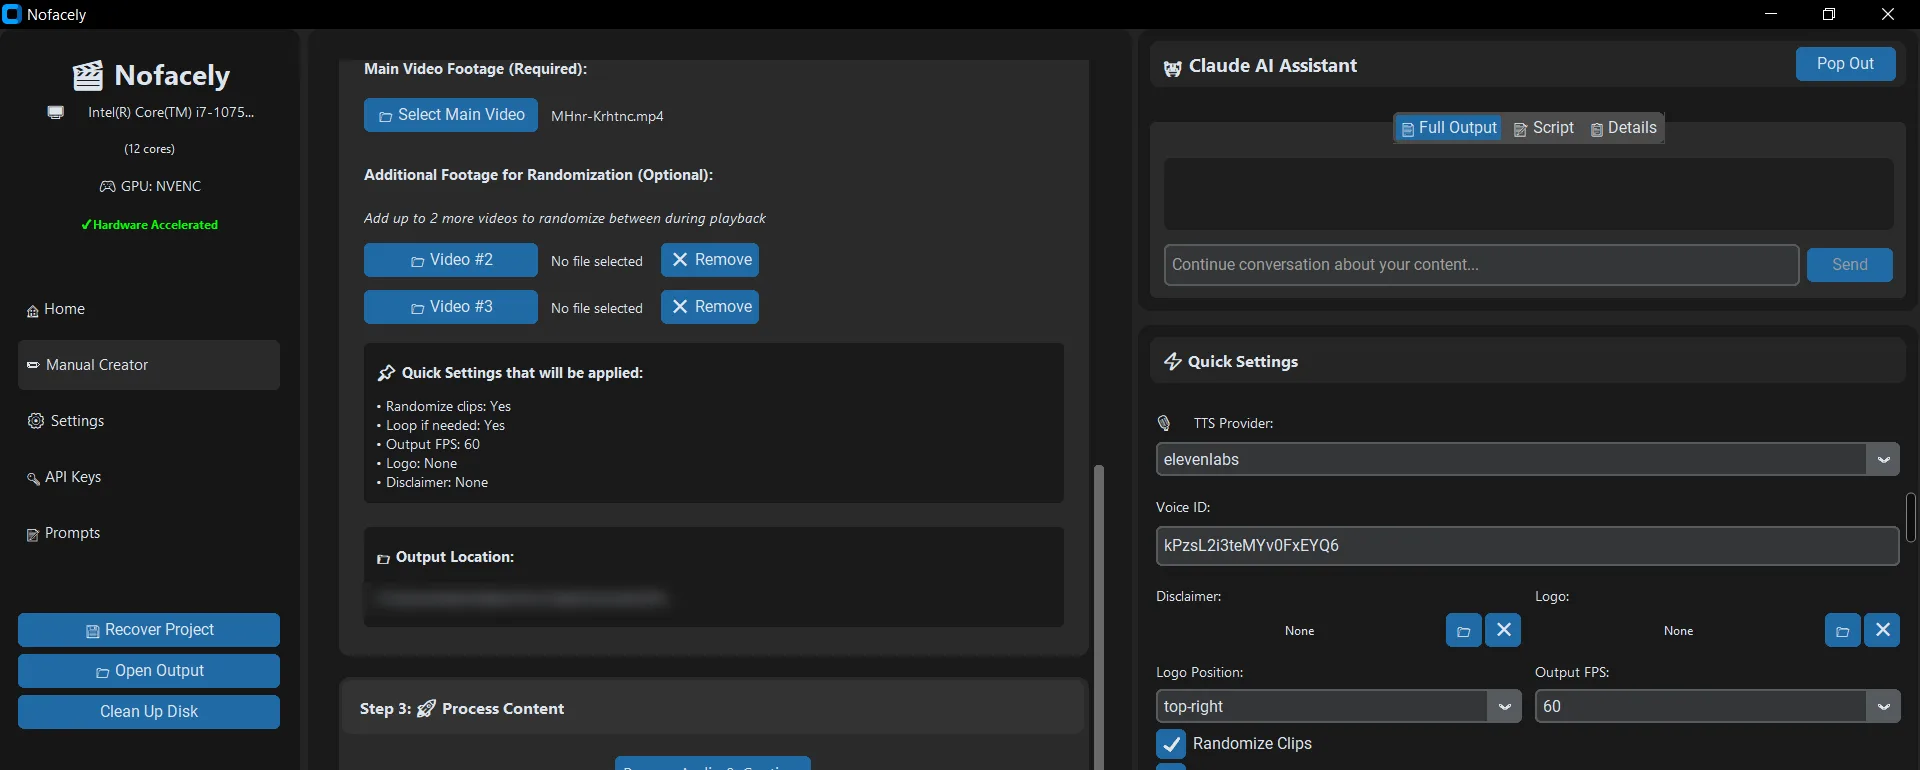Click the GPU NVENC controller icon
This screenshot has width=1920, height=770.
(107, 187)
